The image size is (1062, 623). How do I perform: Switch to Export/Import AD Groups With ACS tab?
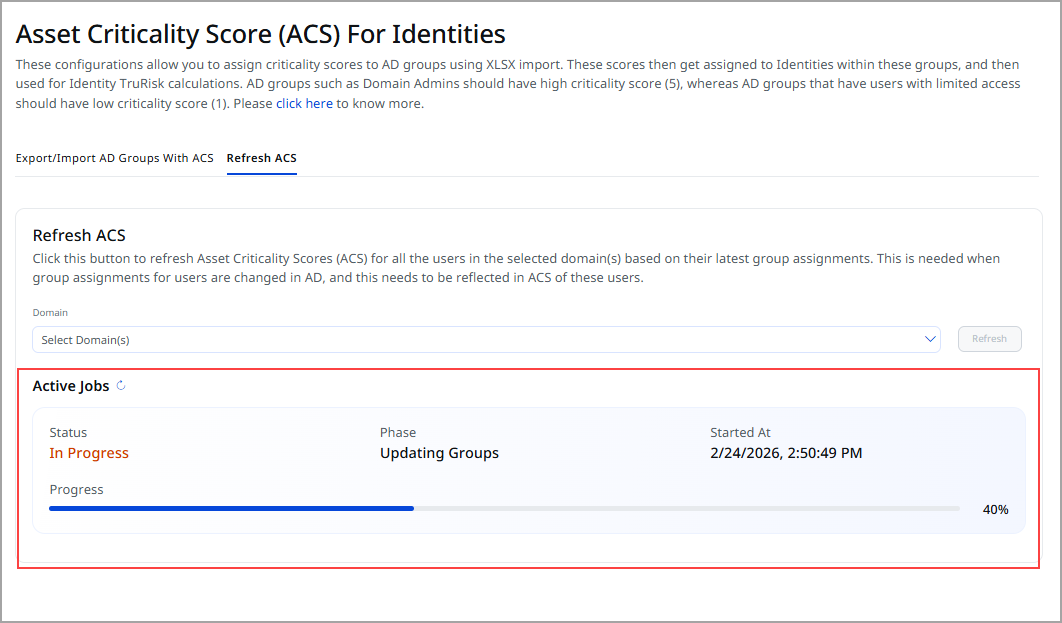114,158
